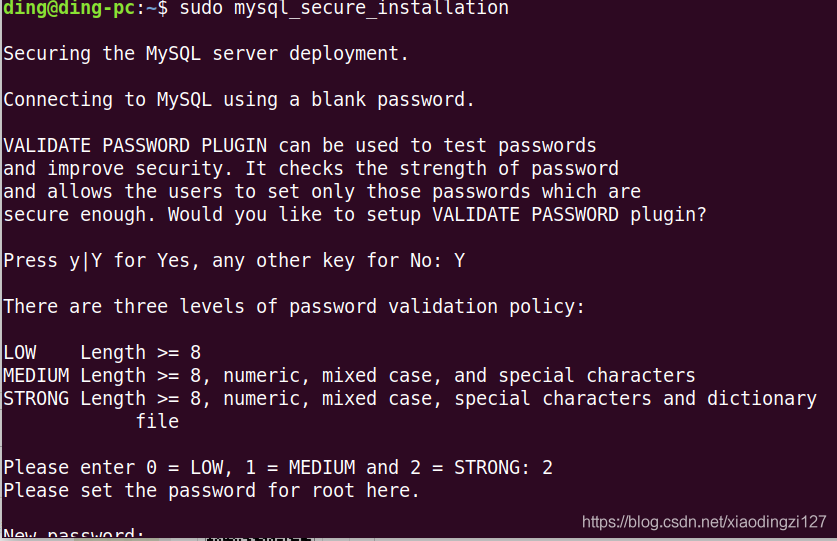
Task: Click the Y answer after 'key for No:'
Action: point(460,261)
